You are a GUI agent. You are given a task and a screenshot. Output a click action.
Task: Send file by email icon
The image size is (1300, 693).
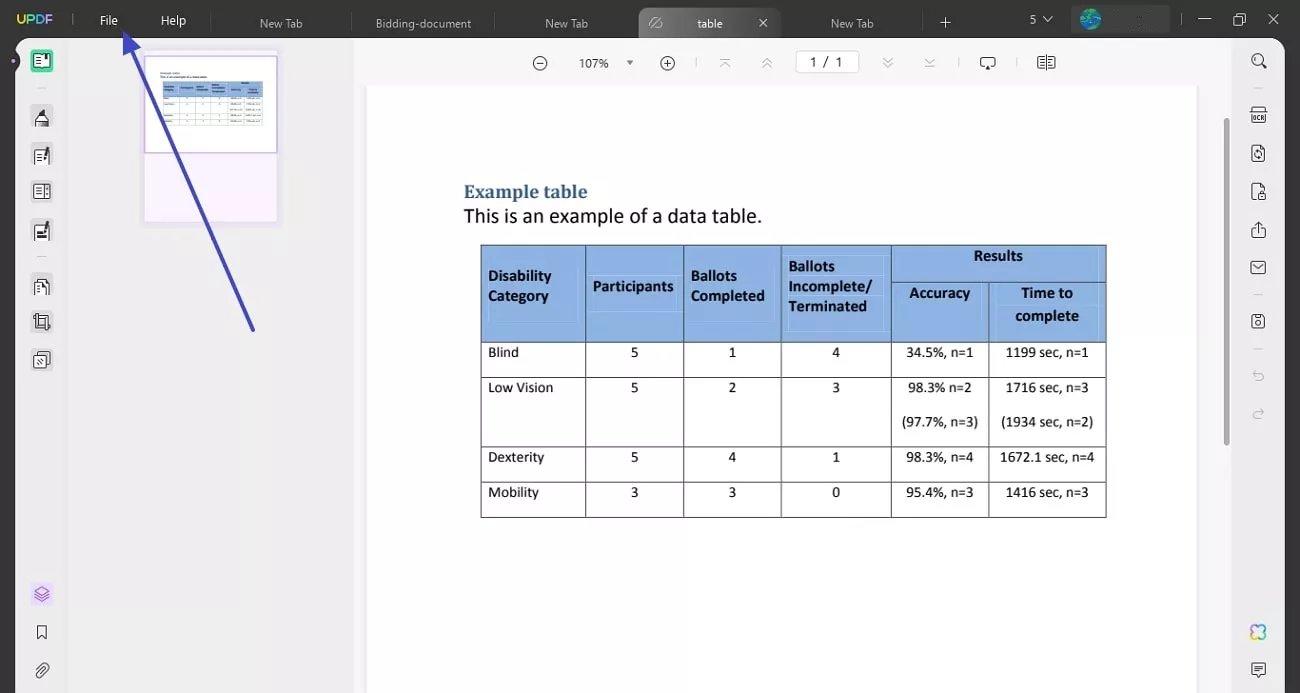click(x=1258, y=268)
